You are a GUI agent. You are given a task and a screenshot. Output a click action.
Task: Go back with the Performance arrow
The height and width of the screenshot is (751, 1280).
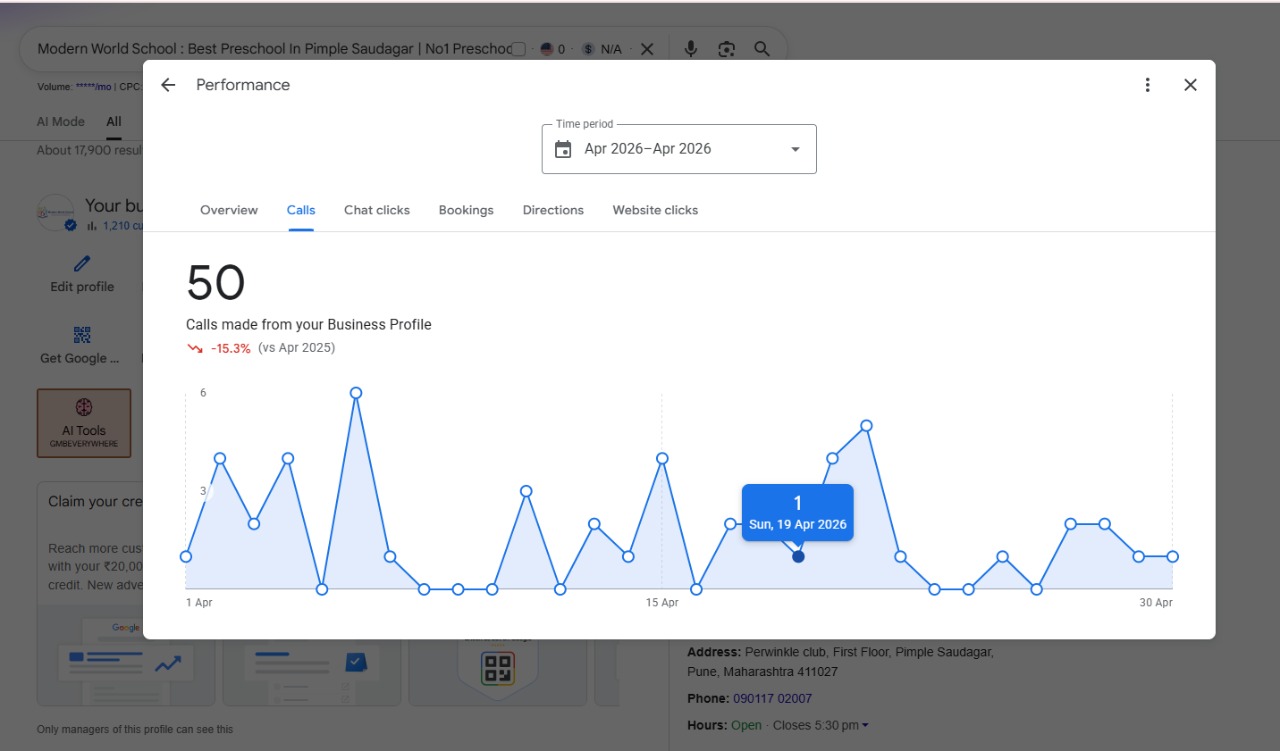tap(168, 85)
